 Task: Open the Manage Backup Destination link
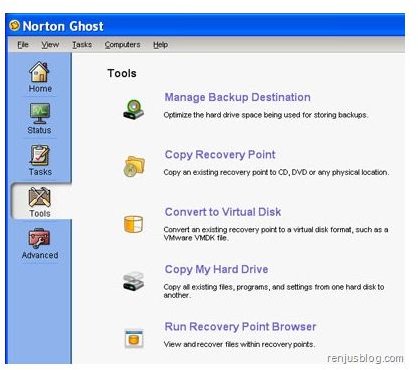[238, 97]
